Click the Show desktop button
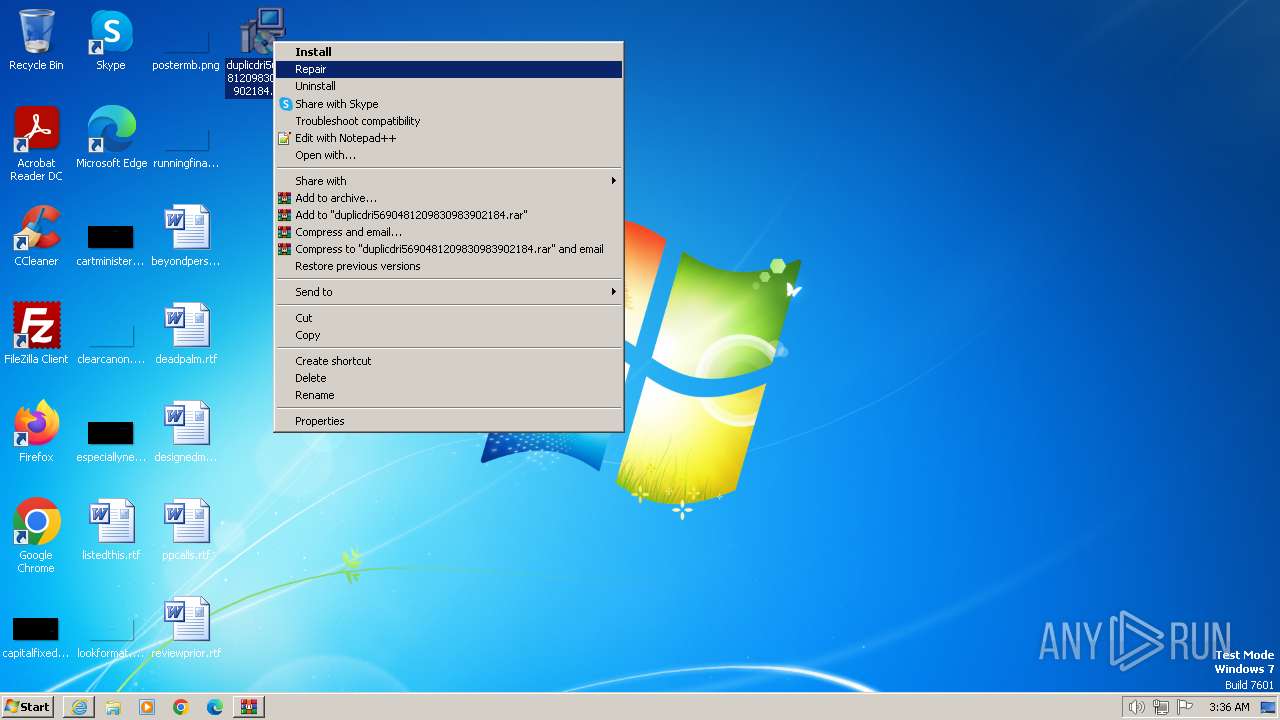 (1269, 707)
